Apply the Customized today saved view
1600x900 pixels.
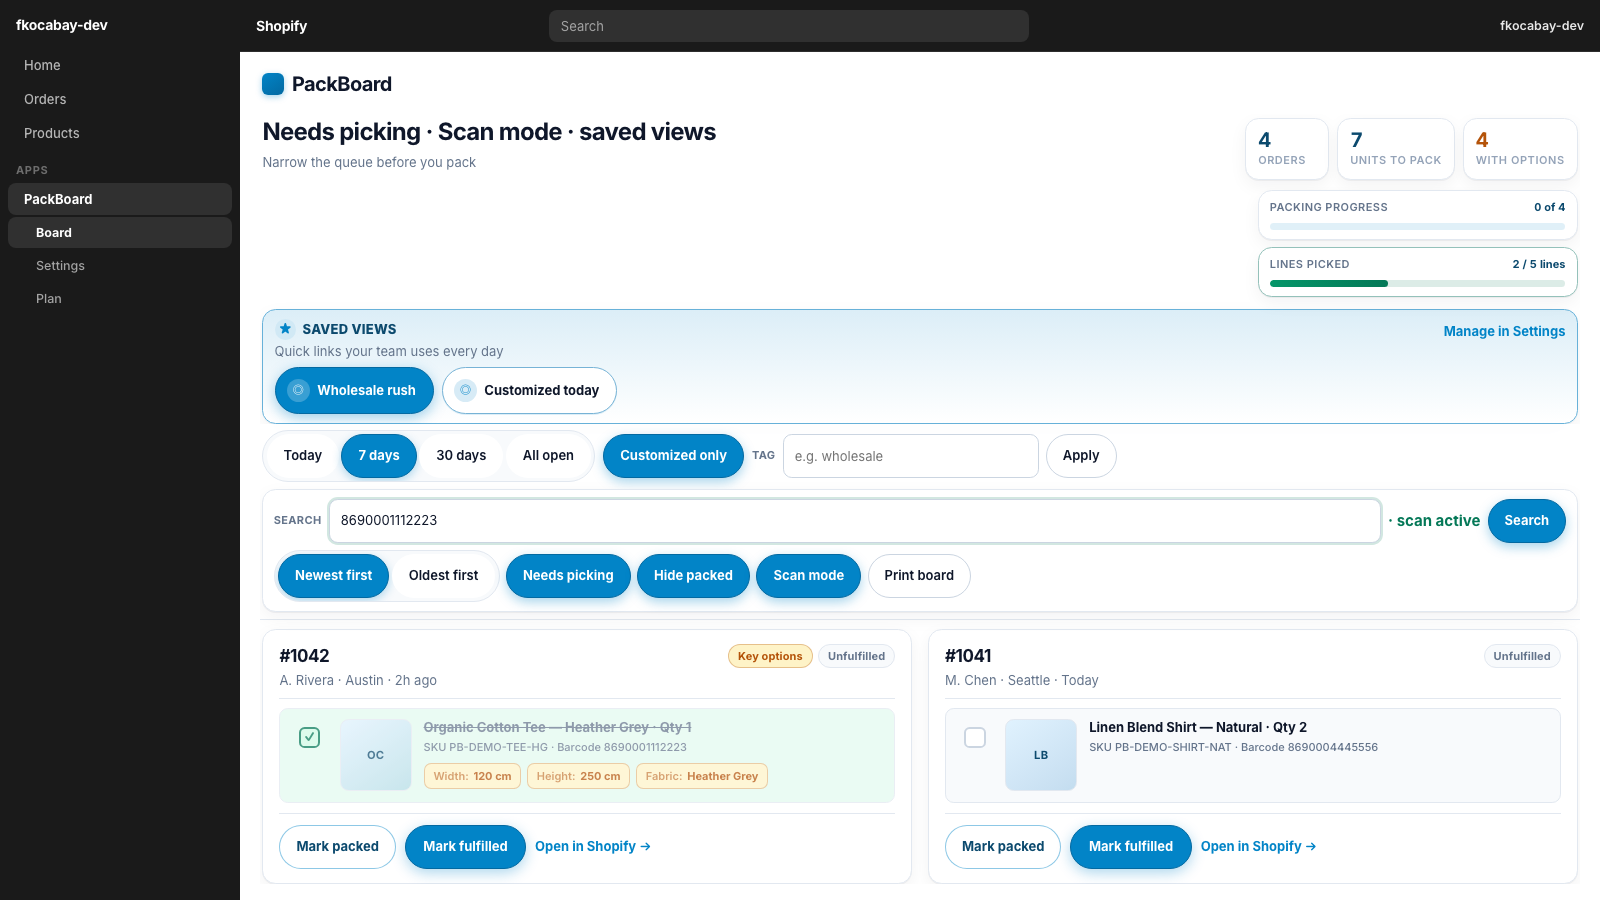click(529, 390)
